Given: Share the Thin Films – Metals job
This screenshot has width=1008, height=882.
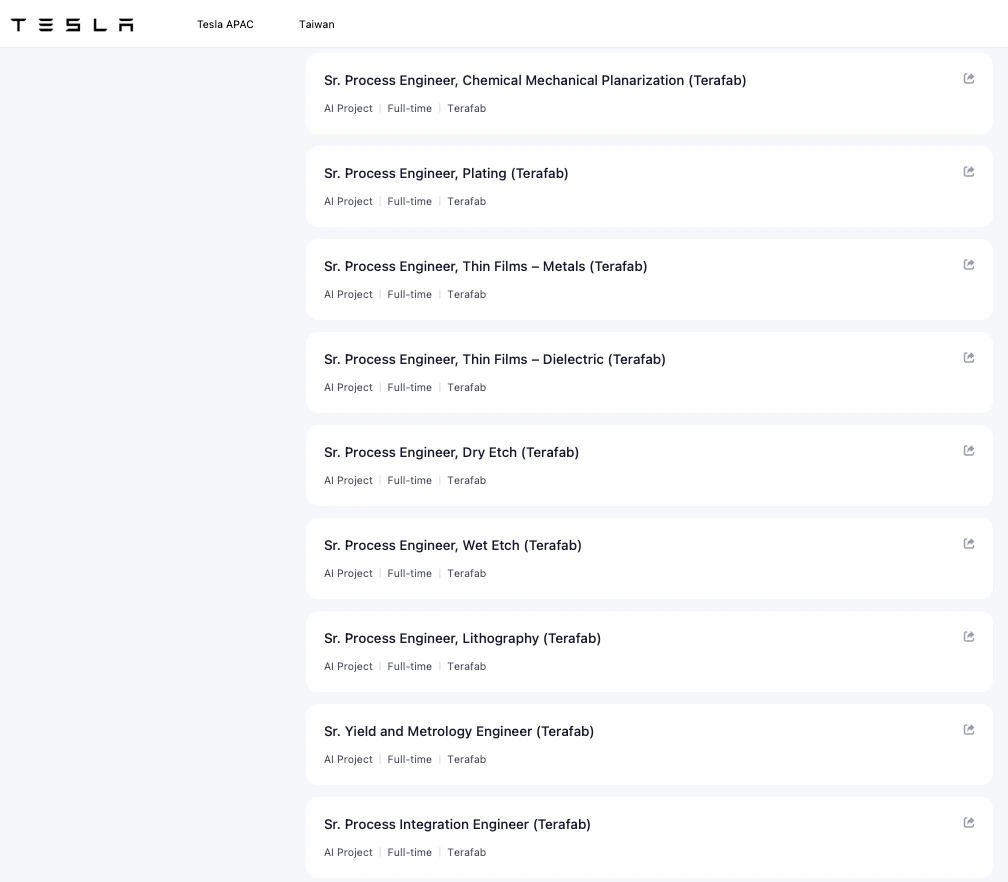Looking at the screenshot, I should pos(968,265).
